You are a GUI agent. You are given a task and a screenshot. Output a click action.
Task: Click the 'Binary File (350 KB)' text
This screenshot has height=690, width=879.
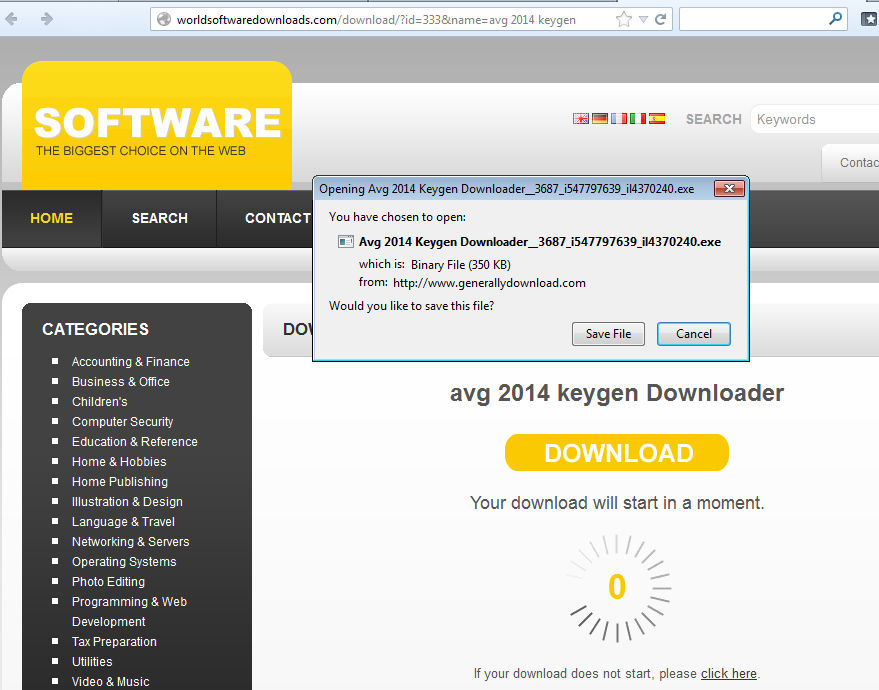461,265
